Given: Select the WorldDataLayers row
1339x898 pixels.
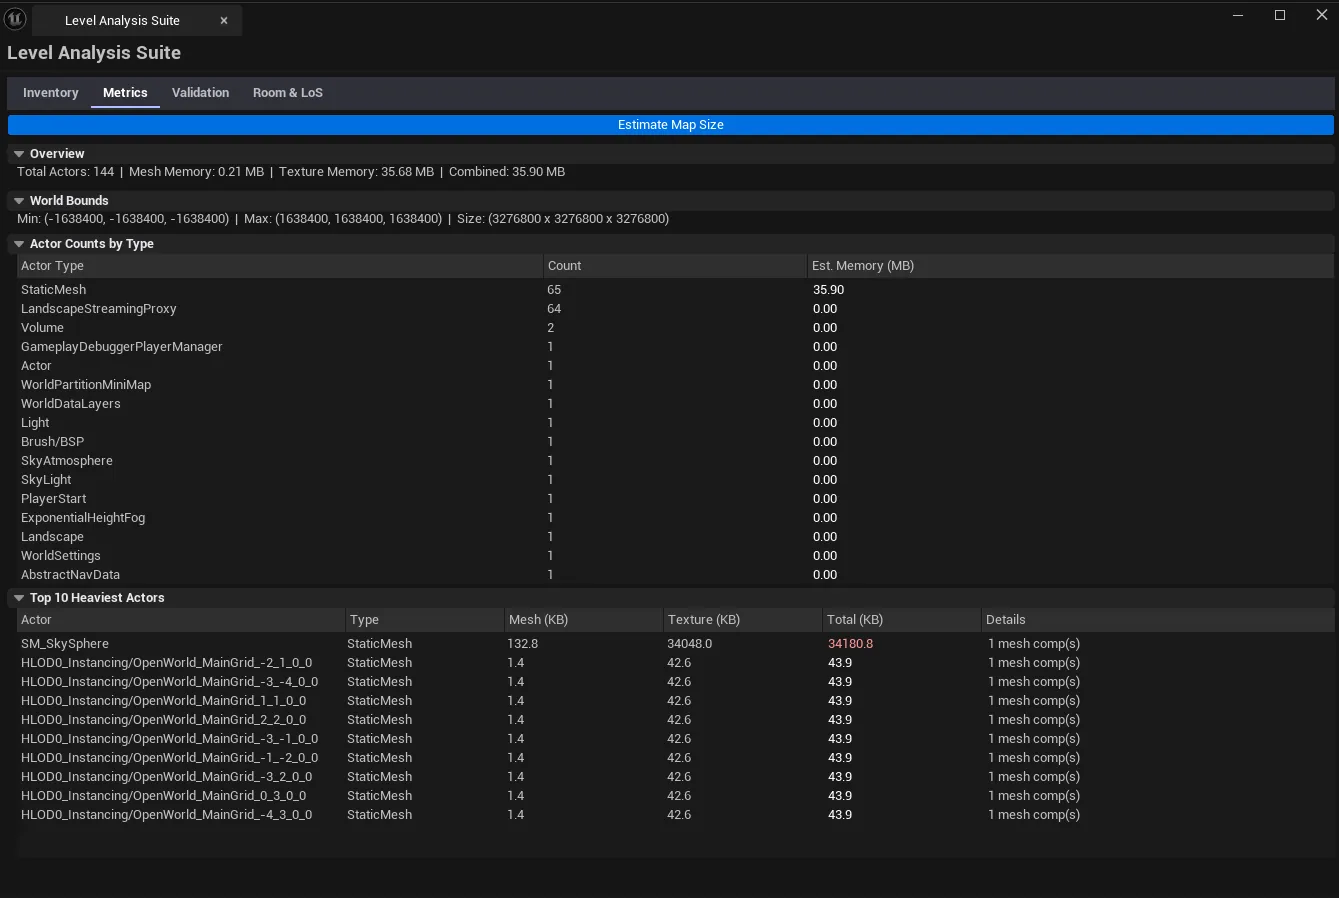Looking at the screenshot, I should pos(675,404).
